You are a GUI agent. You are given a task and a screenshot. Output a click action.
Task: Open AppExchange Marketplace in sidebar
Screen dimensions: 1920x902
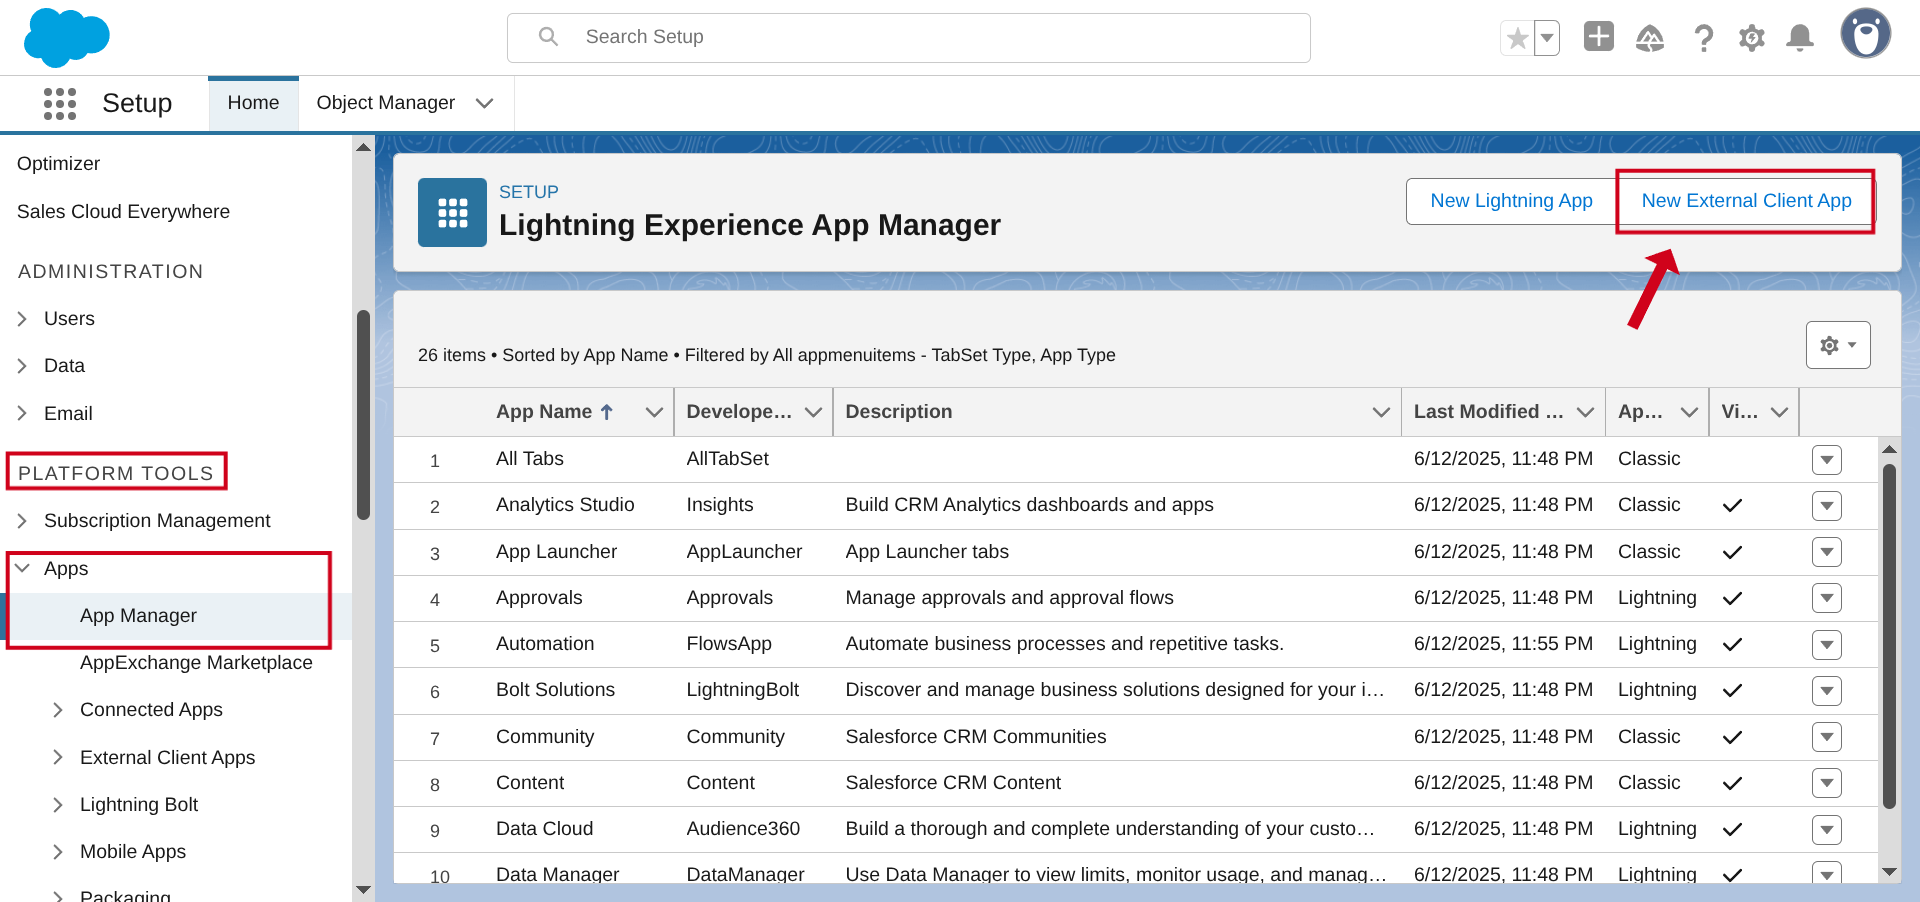(x=196, y=663)
